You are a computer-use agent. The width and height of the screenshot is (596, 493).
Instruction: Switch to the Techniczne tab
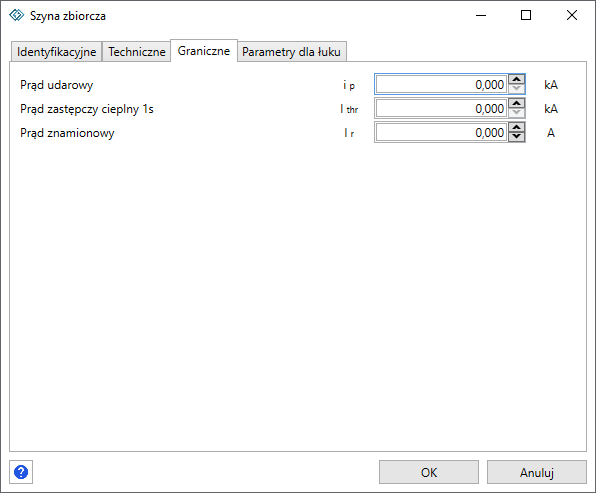pos(137,52)
